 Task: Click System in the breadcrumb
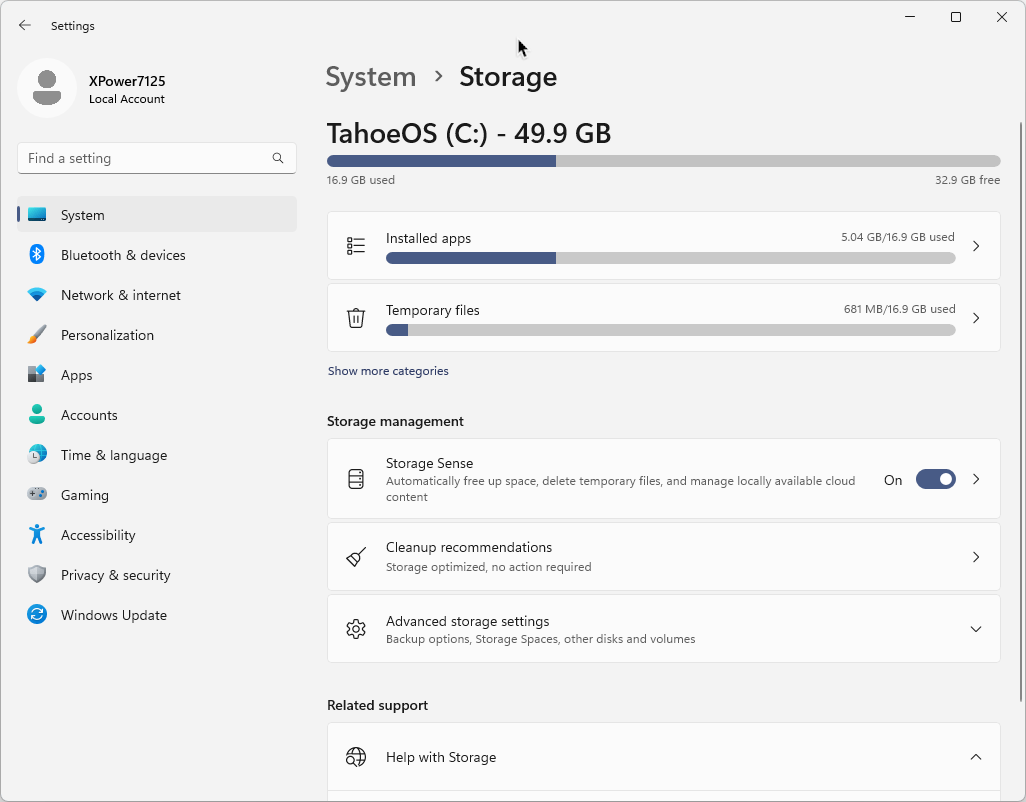[x=371, y=77]
